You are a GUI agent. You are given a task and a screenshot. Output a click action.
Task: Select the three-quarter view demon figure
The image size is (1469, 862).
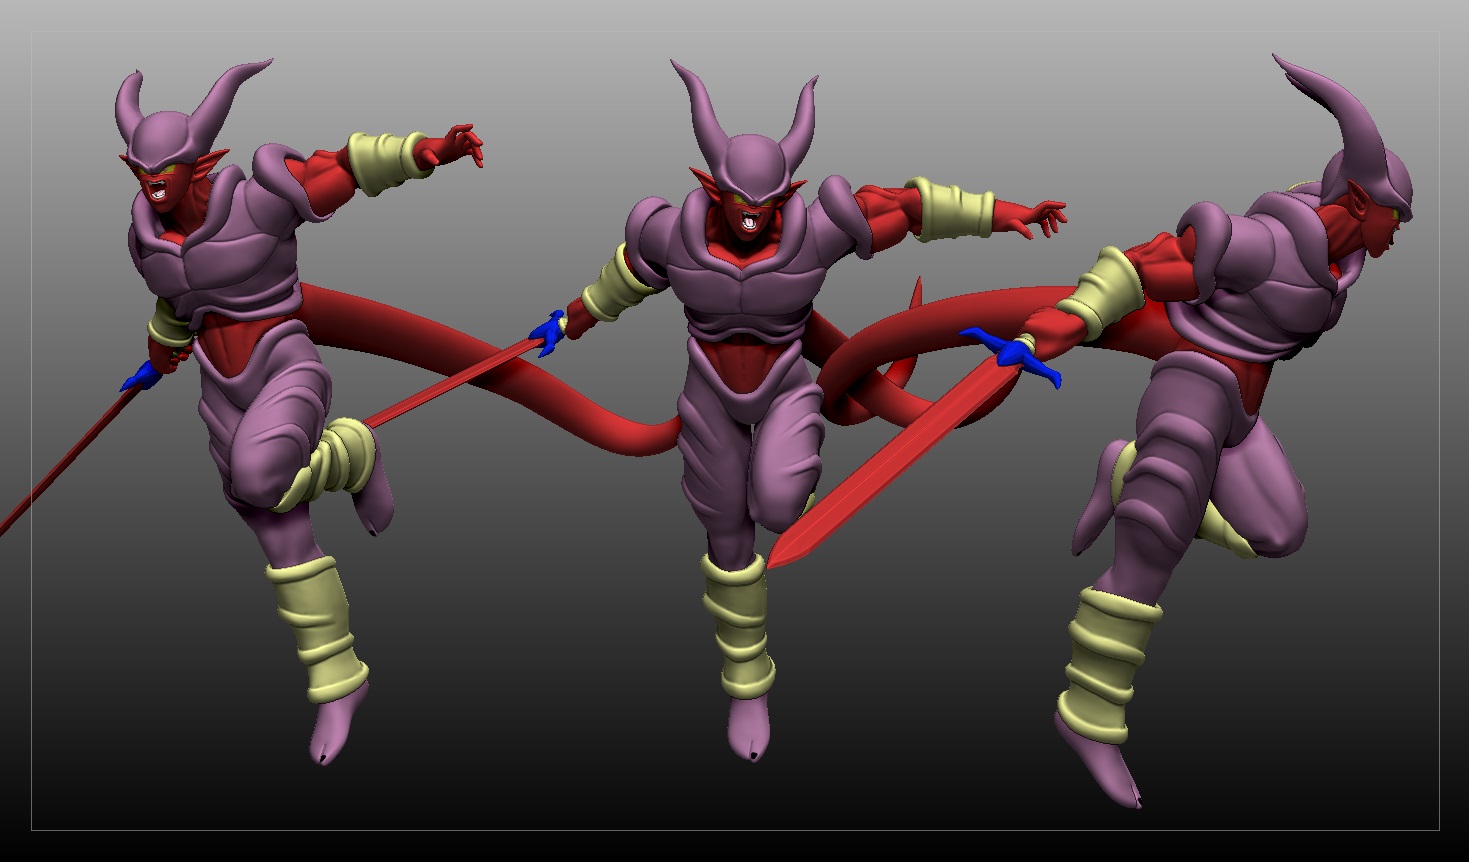(x=250, y=400)
